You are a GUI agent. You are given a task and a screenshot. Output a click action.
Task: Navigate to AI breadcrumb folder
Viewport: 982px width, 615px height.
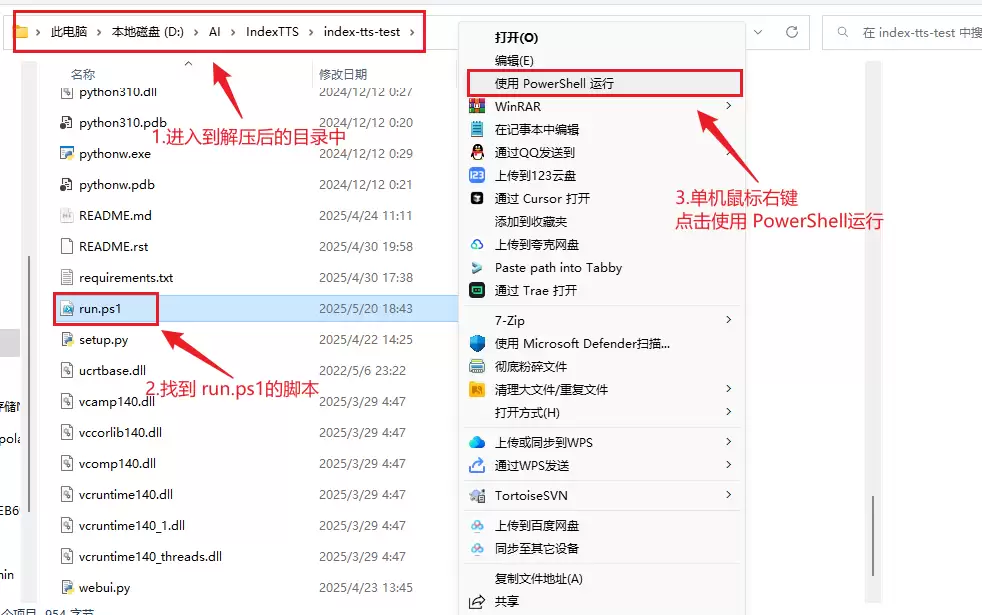point(215,32)
